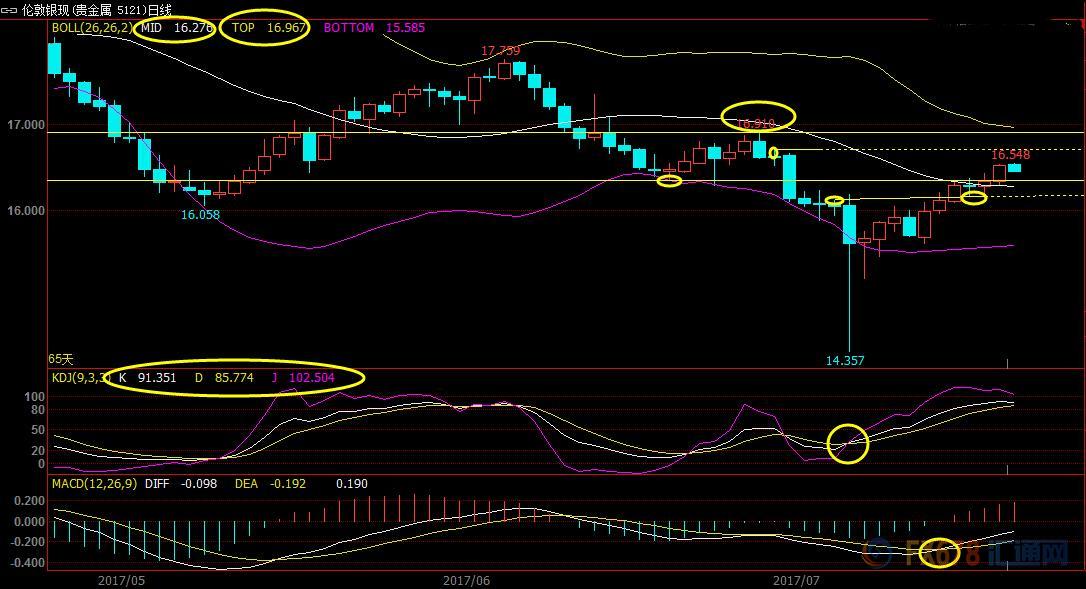Click the chain-link icon beside the chart title
Viewport: 1086px width, 589px height.
[x=10, y=10]
